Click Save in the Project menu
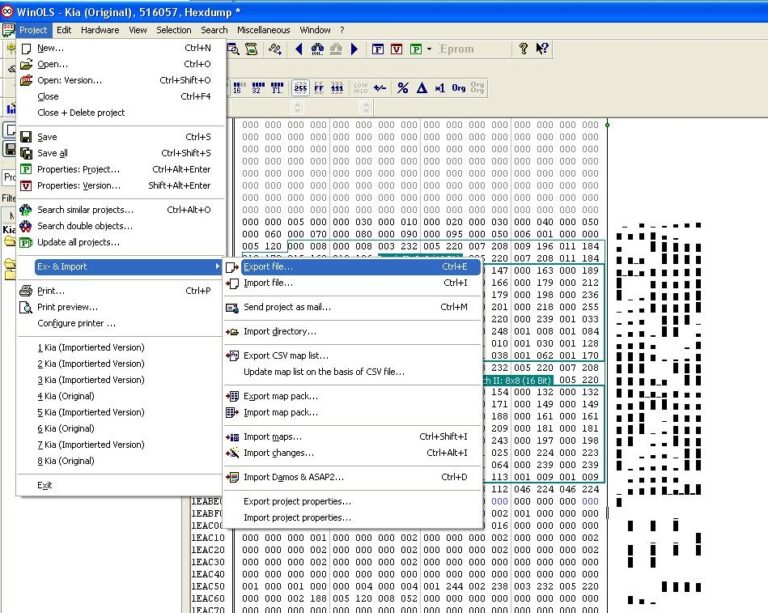768x613 pixels. (121, 137)
